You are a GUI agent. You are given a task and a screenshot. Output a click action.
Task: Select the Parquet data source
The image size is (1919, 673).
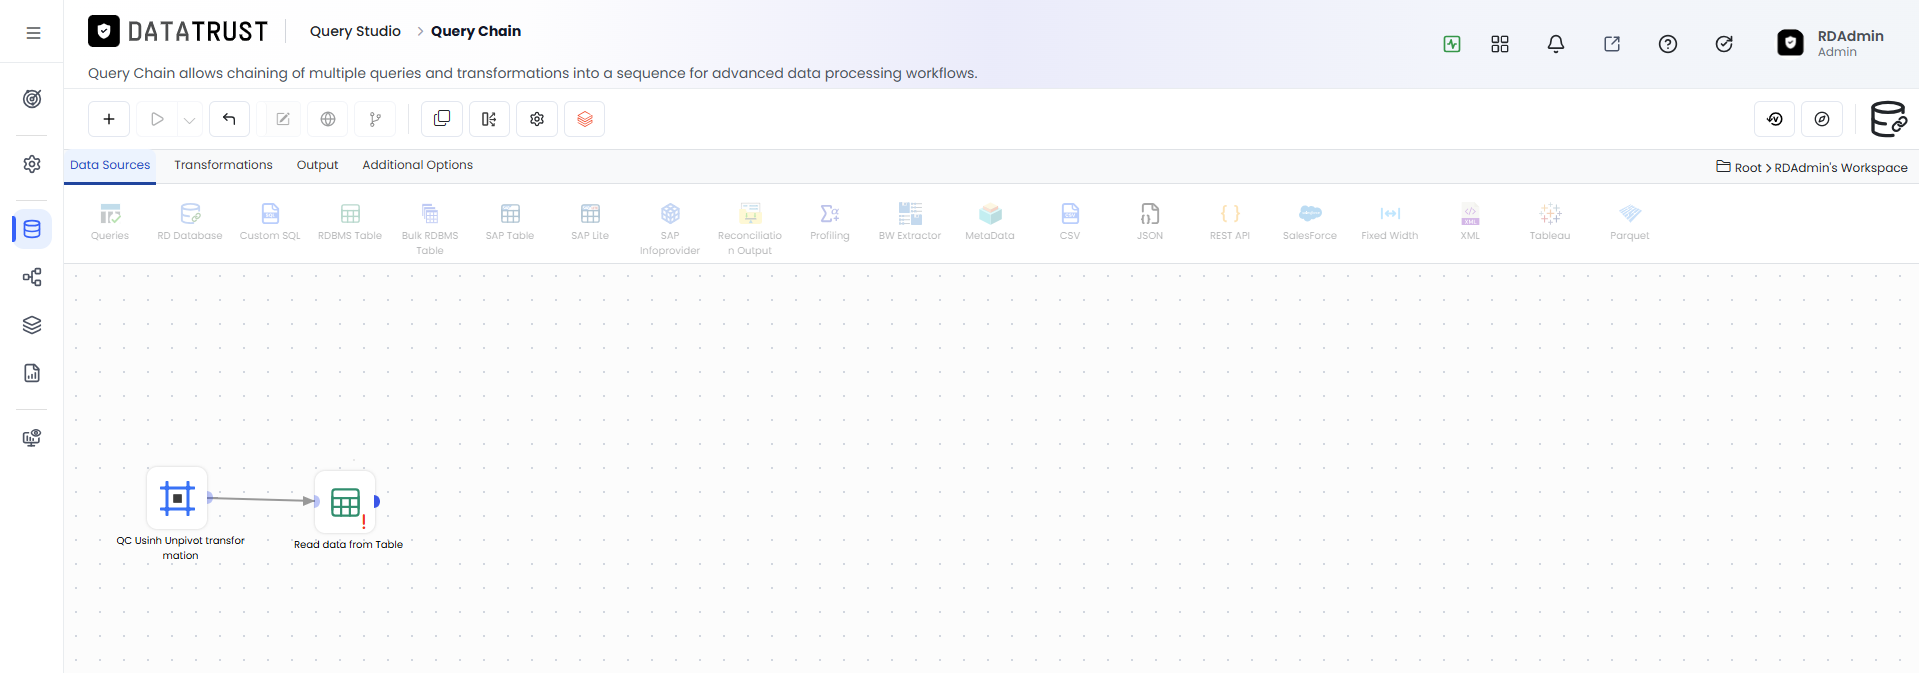coord(1630,222)
